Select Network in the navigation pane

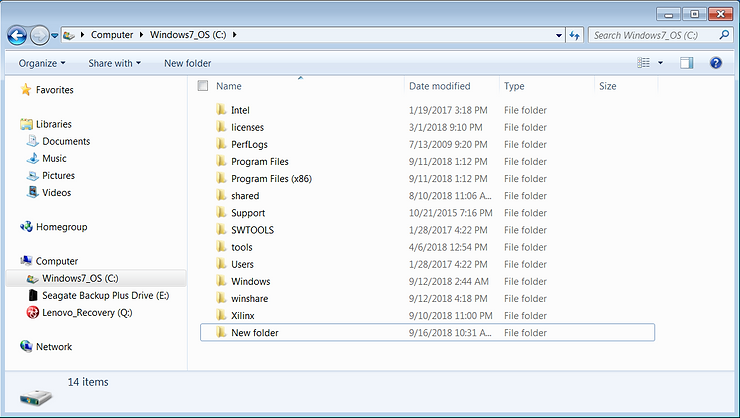(x=54, y=347)
